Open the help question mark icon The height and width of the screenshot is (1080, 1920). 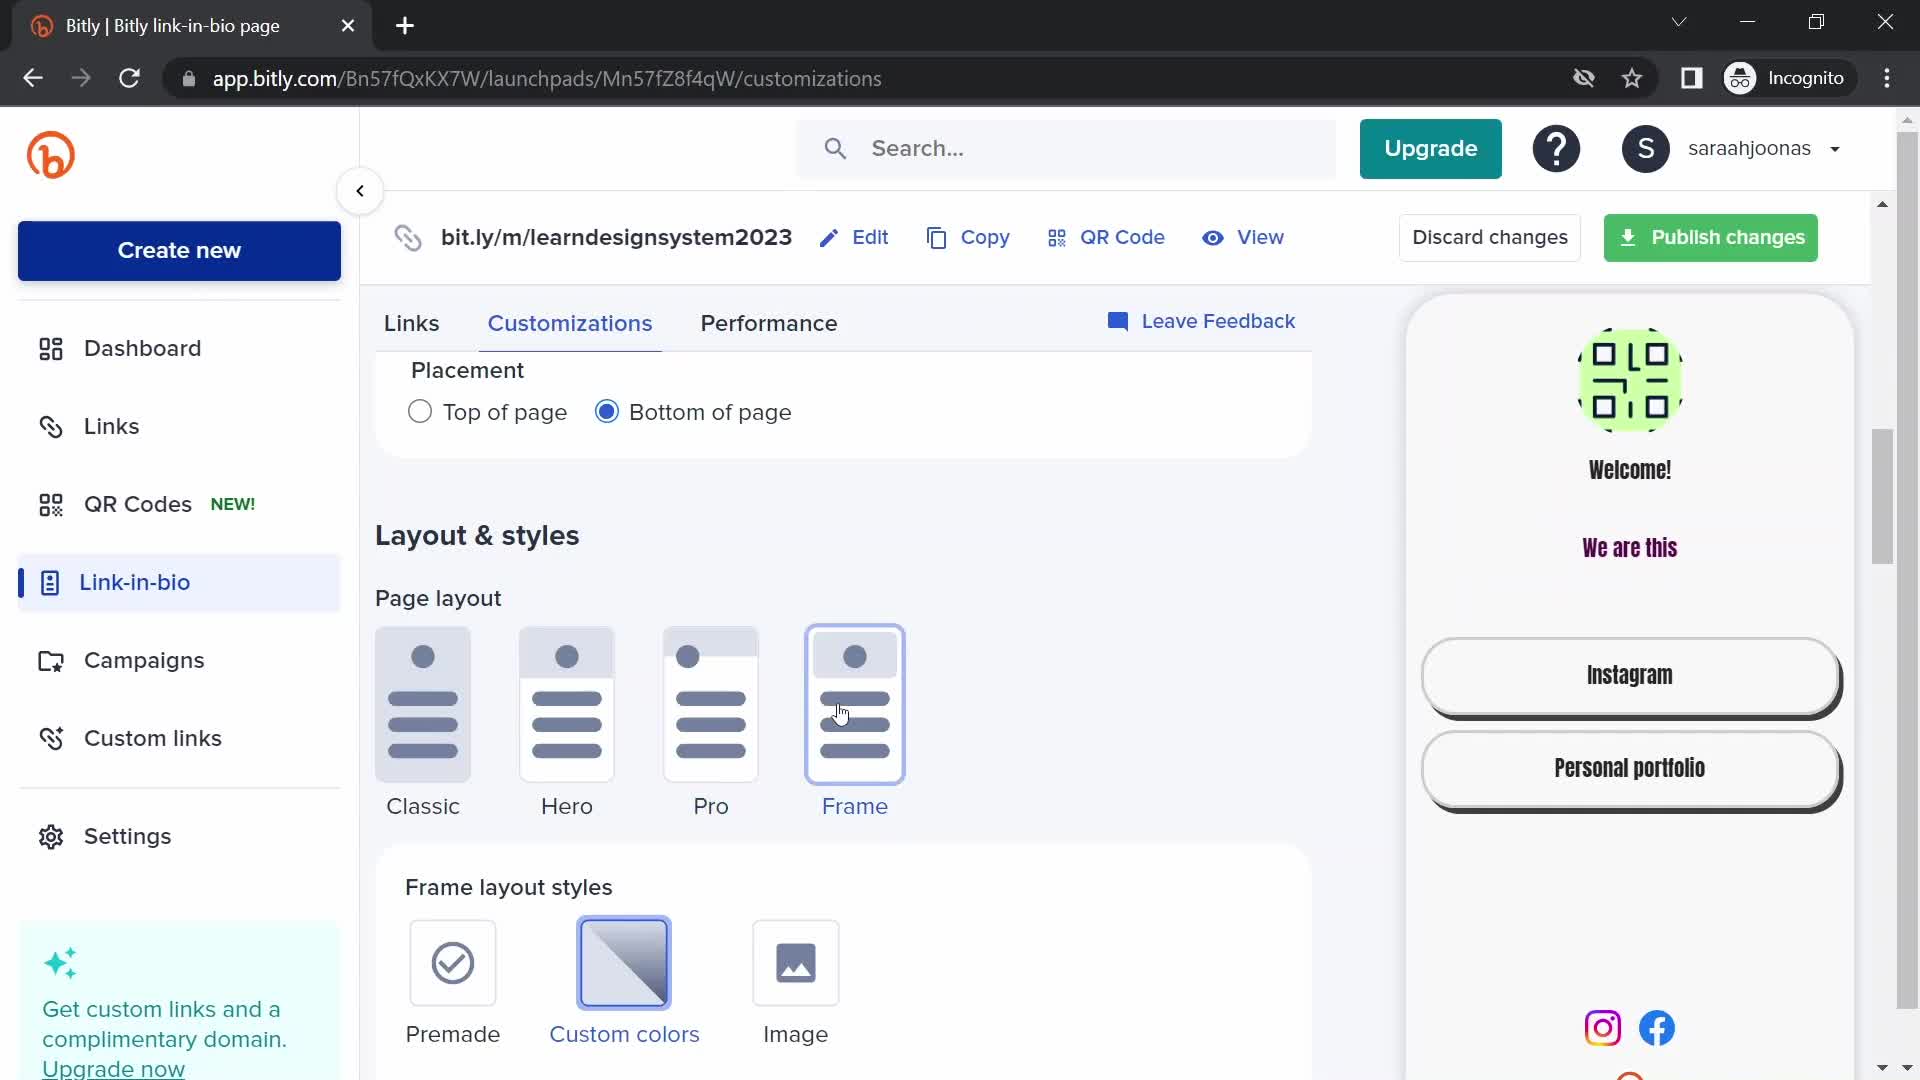click(x=1556, y=149)
